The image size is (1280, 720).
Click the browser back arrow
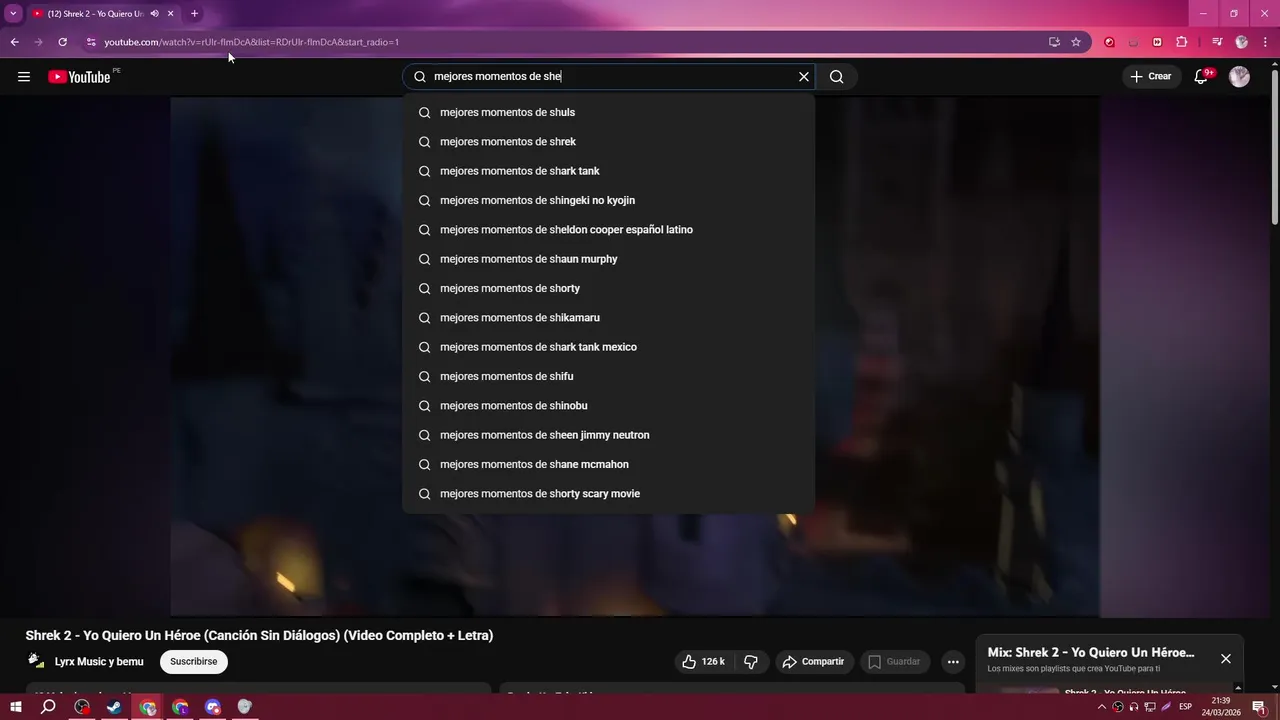pyautogui.click(x=14, y=42)
